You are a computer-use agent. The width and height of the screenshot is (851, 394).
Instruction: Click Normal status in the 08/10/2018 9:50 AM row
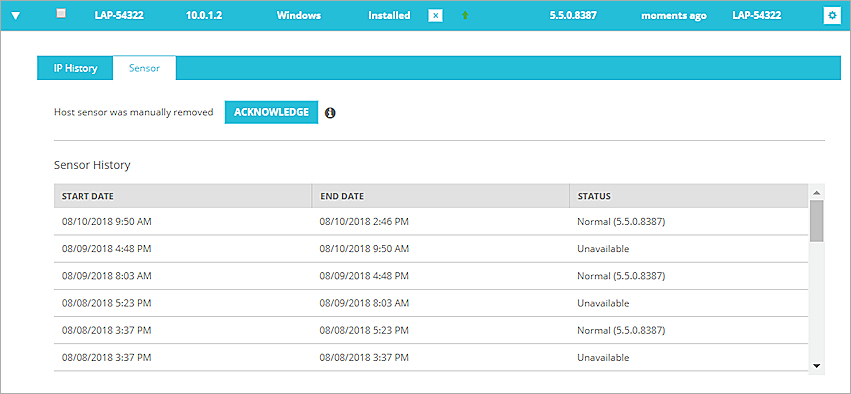[621, 221]
